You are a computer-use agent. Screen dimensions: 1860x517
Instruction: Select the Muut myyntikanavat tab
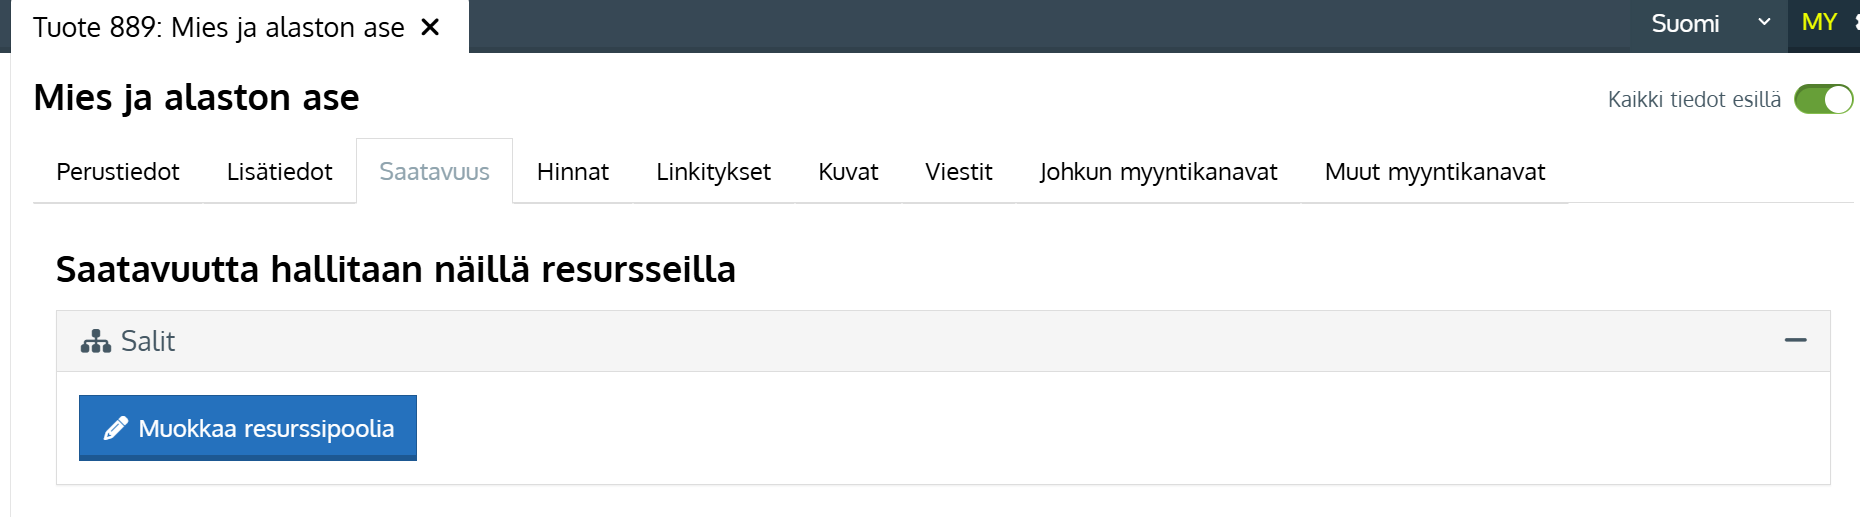[1434, 172]
